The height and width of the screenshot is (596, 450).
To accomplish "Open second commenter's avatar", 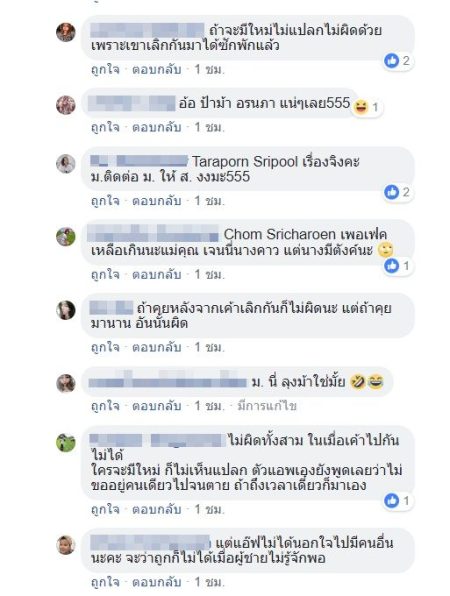I will click(66, 105).
